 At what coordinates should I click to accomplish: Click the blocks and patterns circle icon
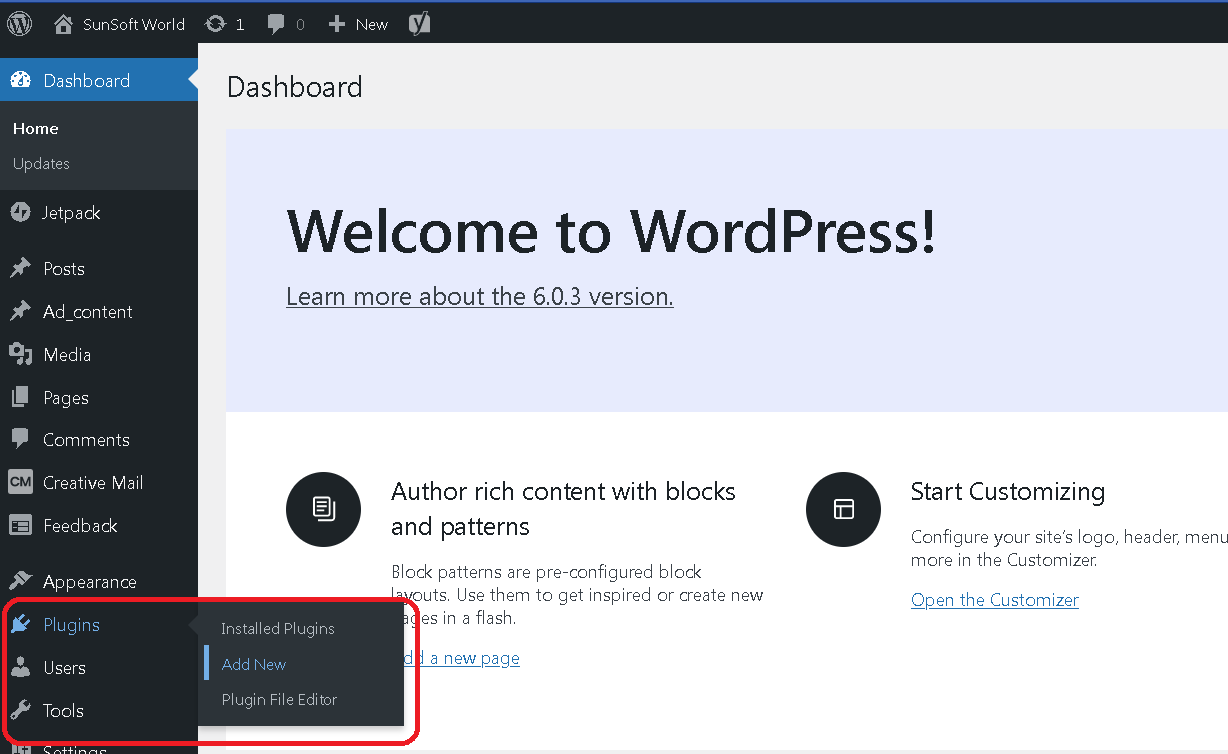click(324, 509)
